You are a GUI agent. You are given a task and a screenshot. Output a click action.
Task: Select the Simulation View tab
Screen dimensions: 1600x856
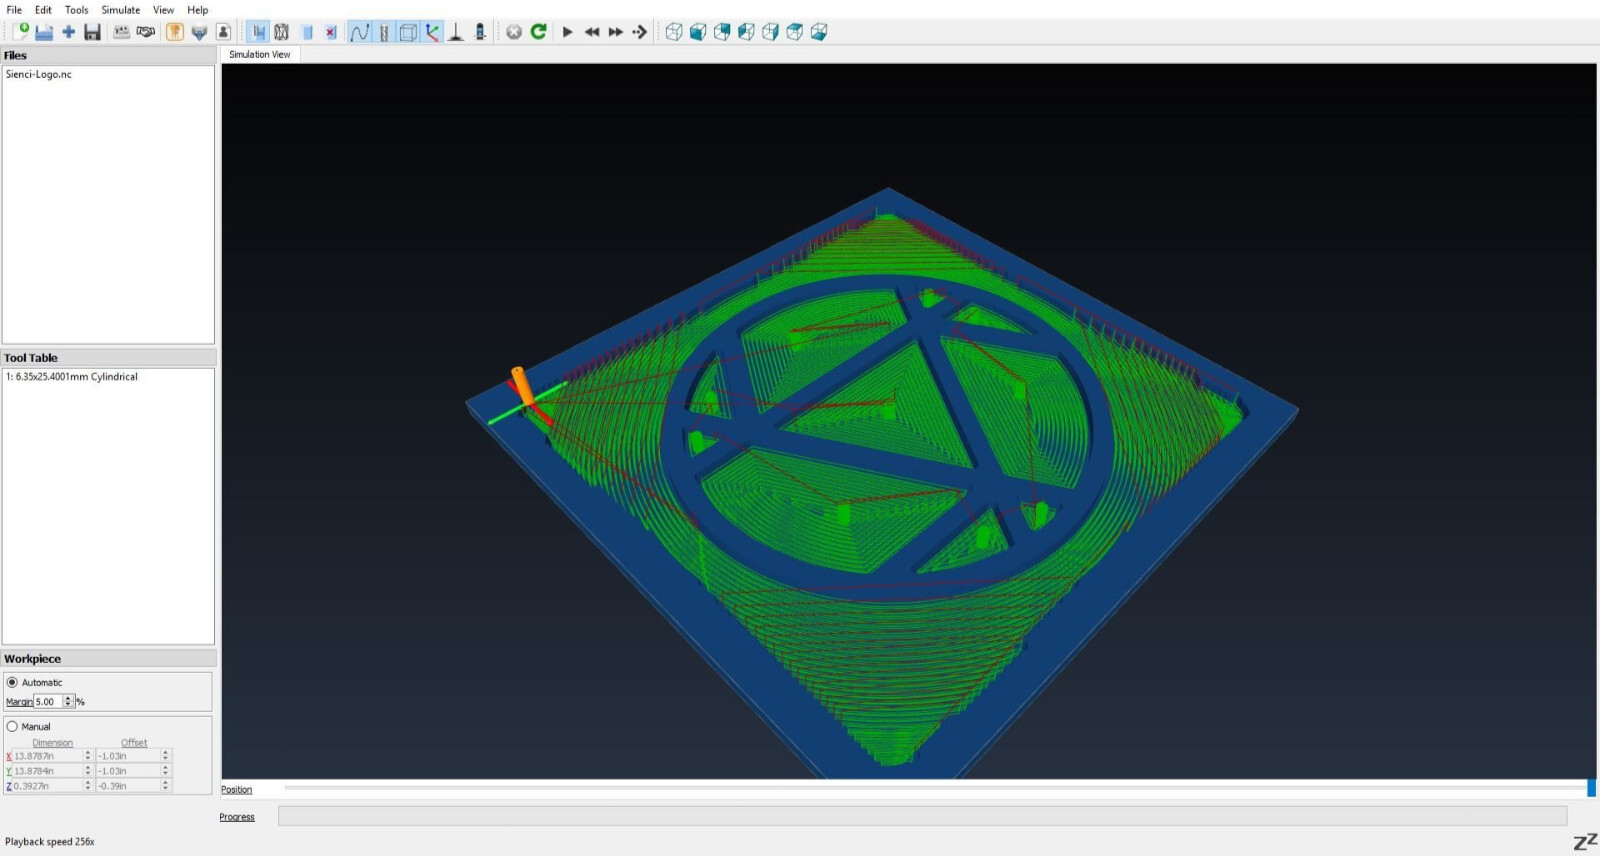260,54
